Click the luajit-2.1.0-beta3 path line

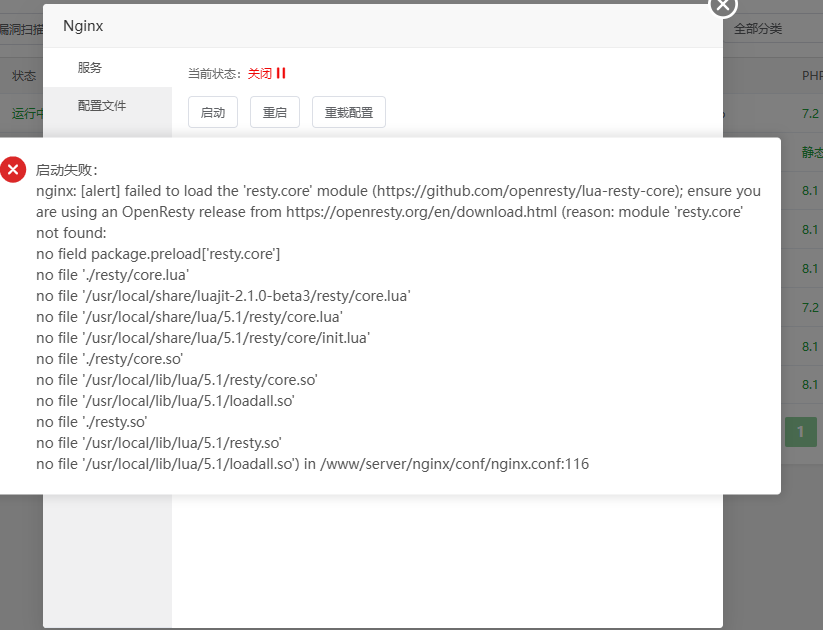[x=223, y=296]
